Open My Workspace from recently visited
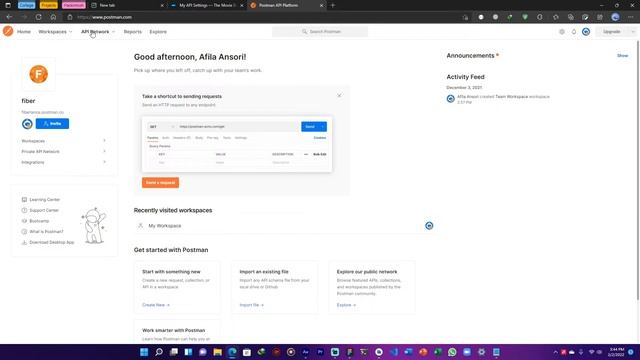640x360 pixels. [x=164, y=225]
